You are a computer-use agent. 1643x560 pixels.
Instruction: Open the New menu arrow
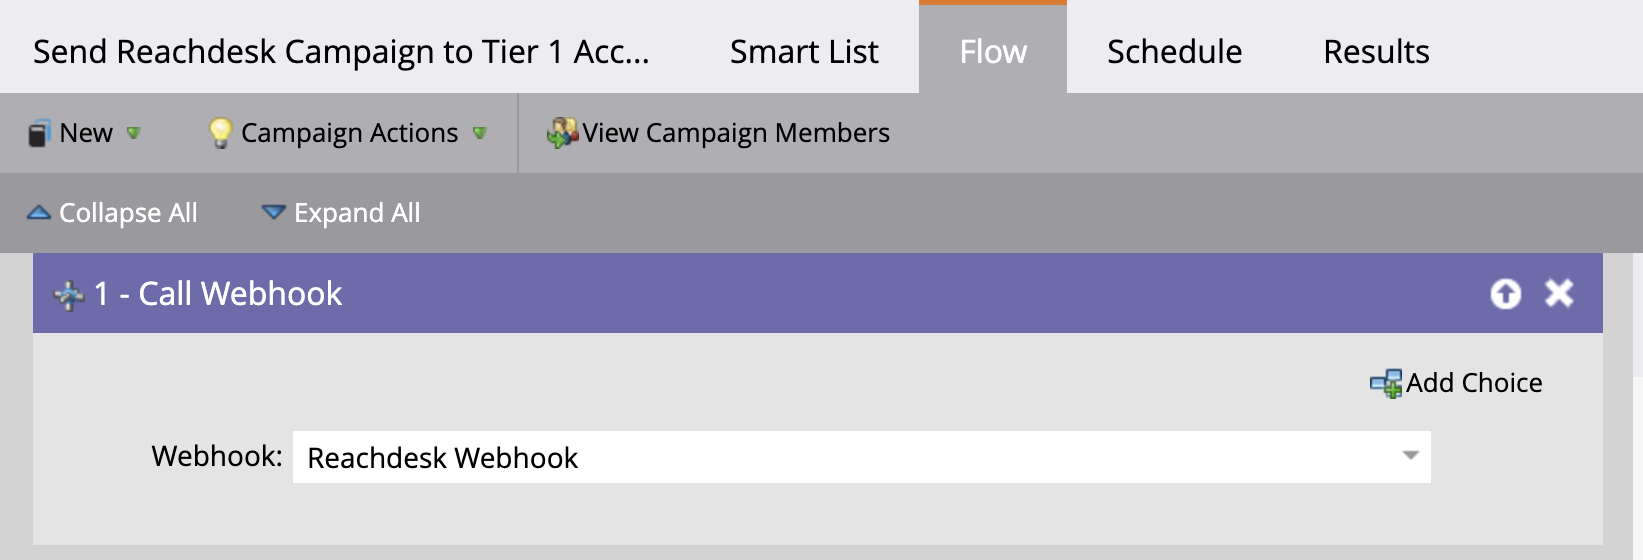coord(134,133)
